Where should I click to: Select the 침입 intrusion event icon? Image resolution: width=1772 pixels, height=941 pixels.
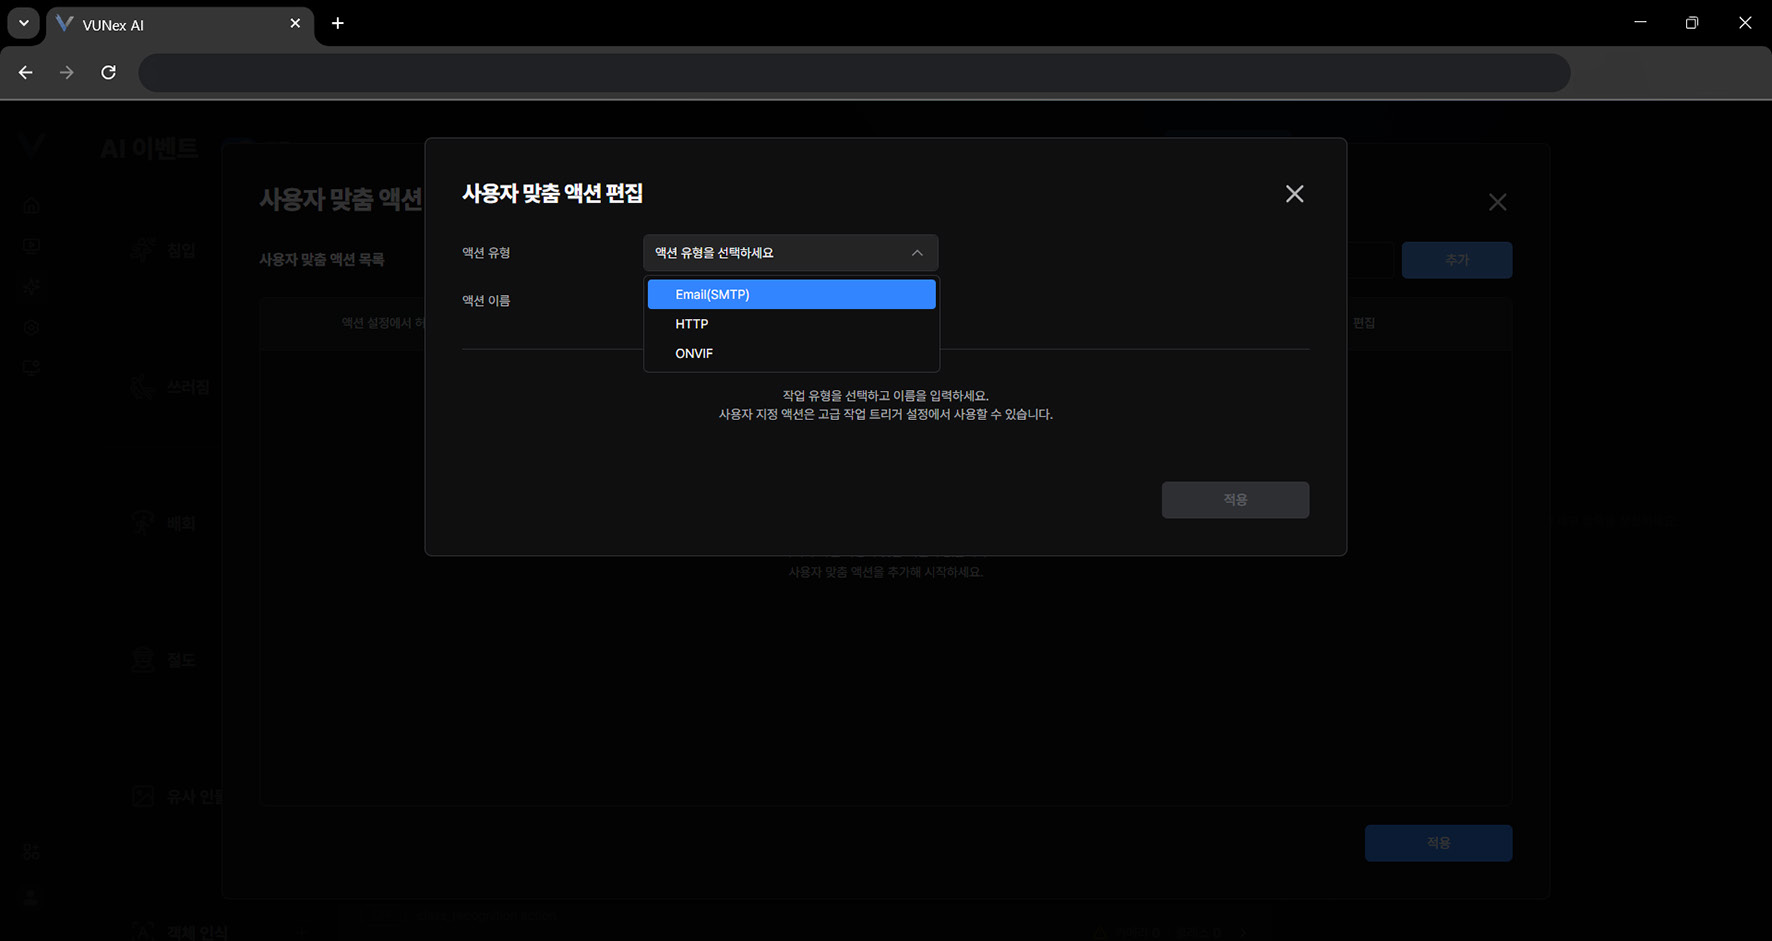coord(143,249)
